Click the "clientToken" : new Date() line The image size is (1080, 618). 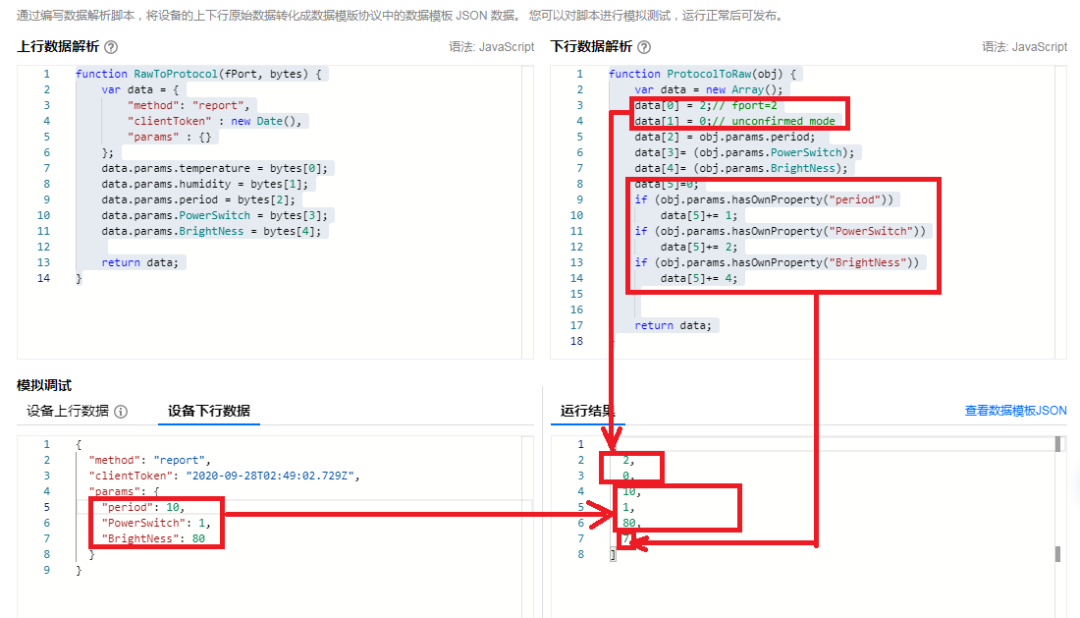click(215, 121)
